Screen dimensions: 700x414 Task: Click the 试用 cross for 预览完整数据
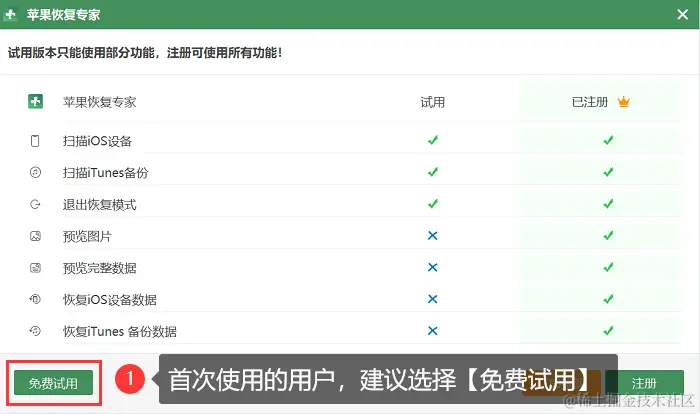coord(433,267)
